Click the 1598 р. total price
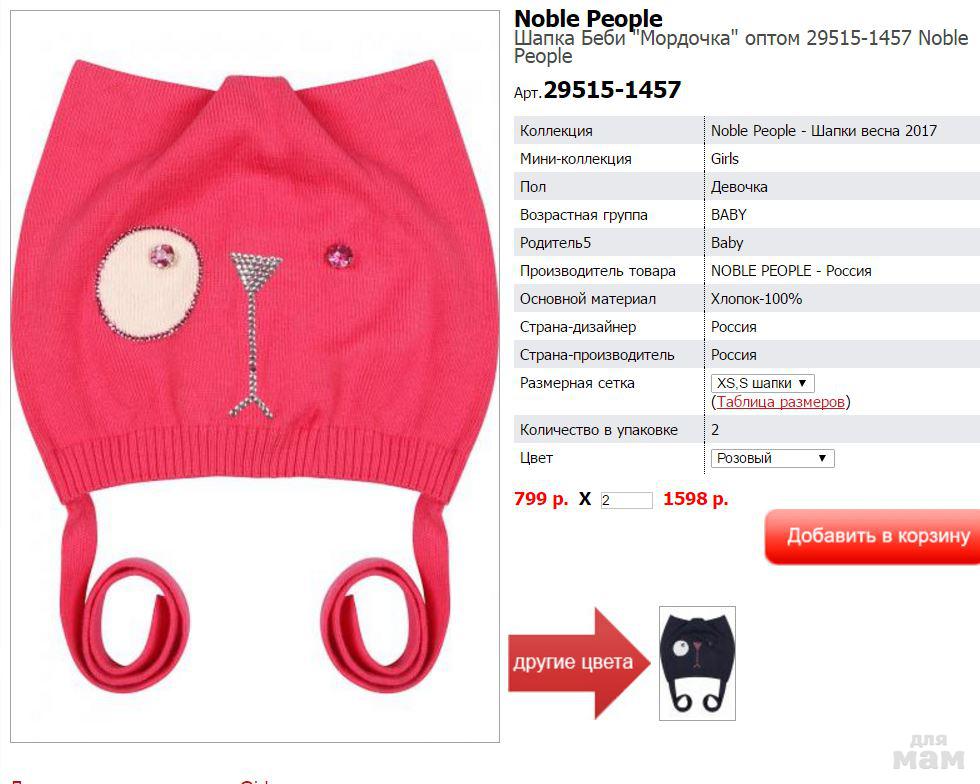This screenshot has height=784, width=980. click(696, 499)
